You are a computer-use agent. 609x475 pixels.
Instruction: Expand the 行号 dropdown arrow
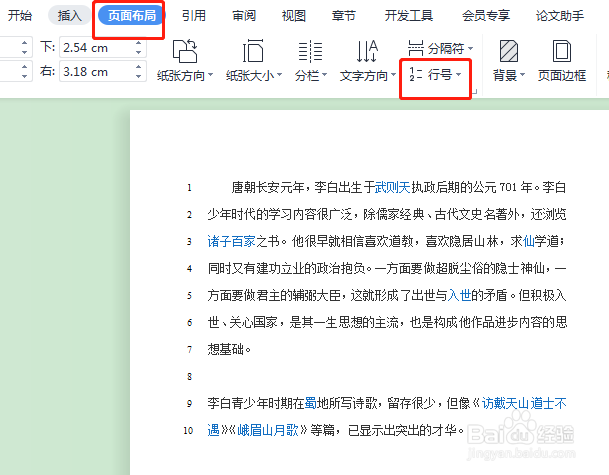coord(458,74)
